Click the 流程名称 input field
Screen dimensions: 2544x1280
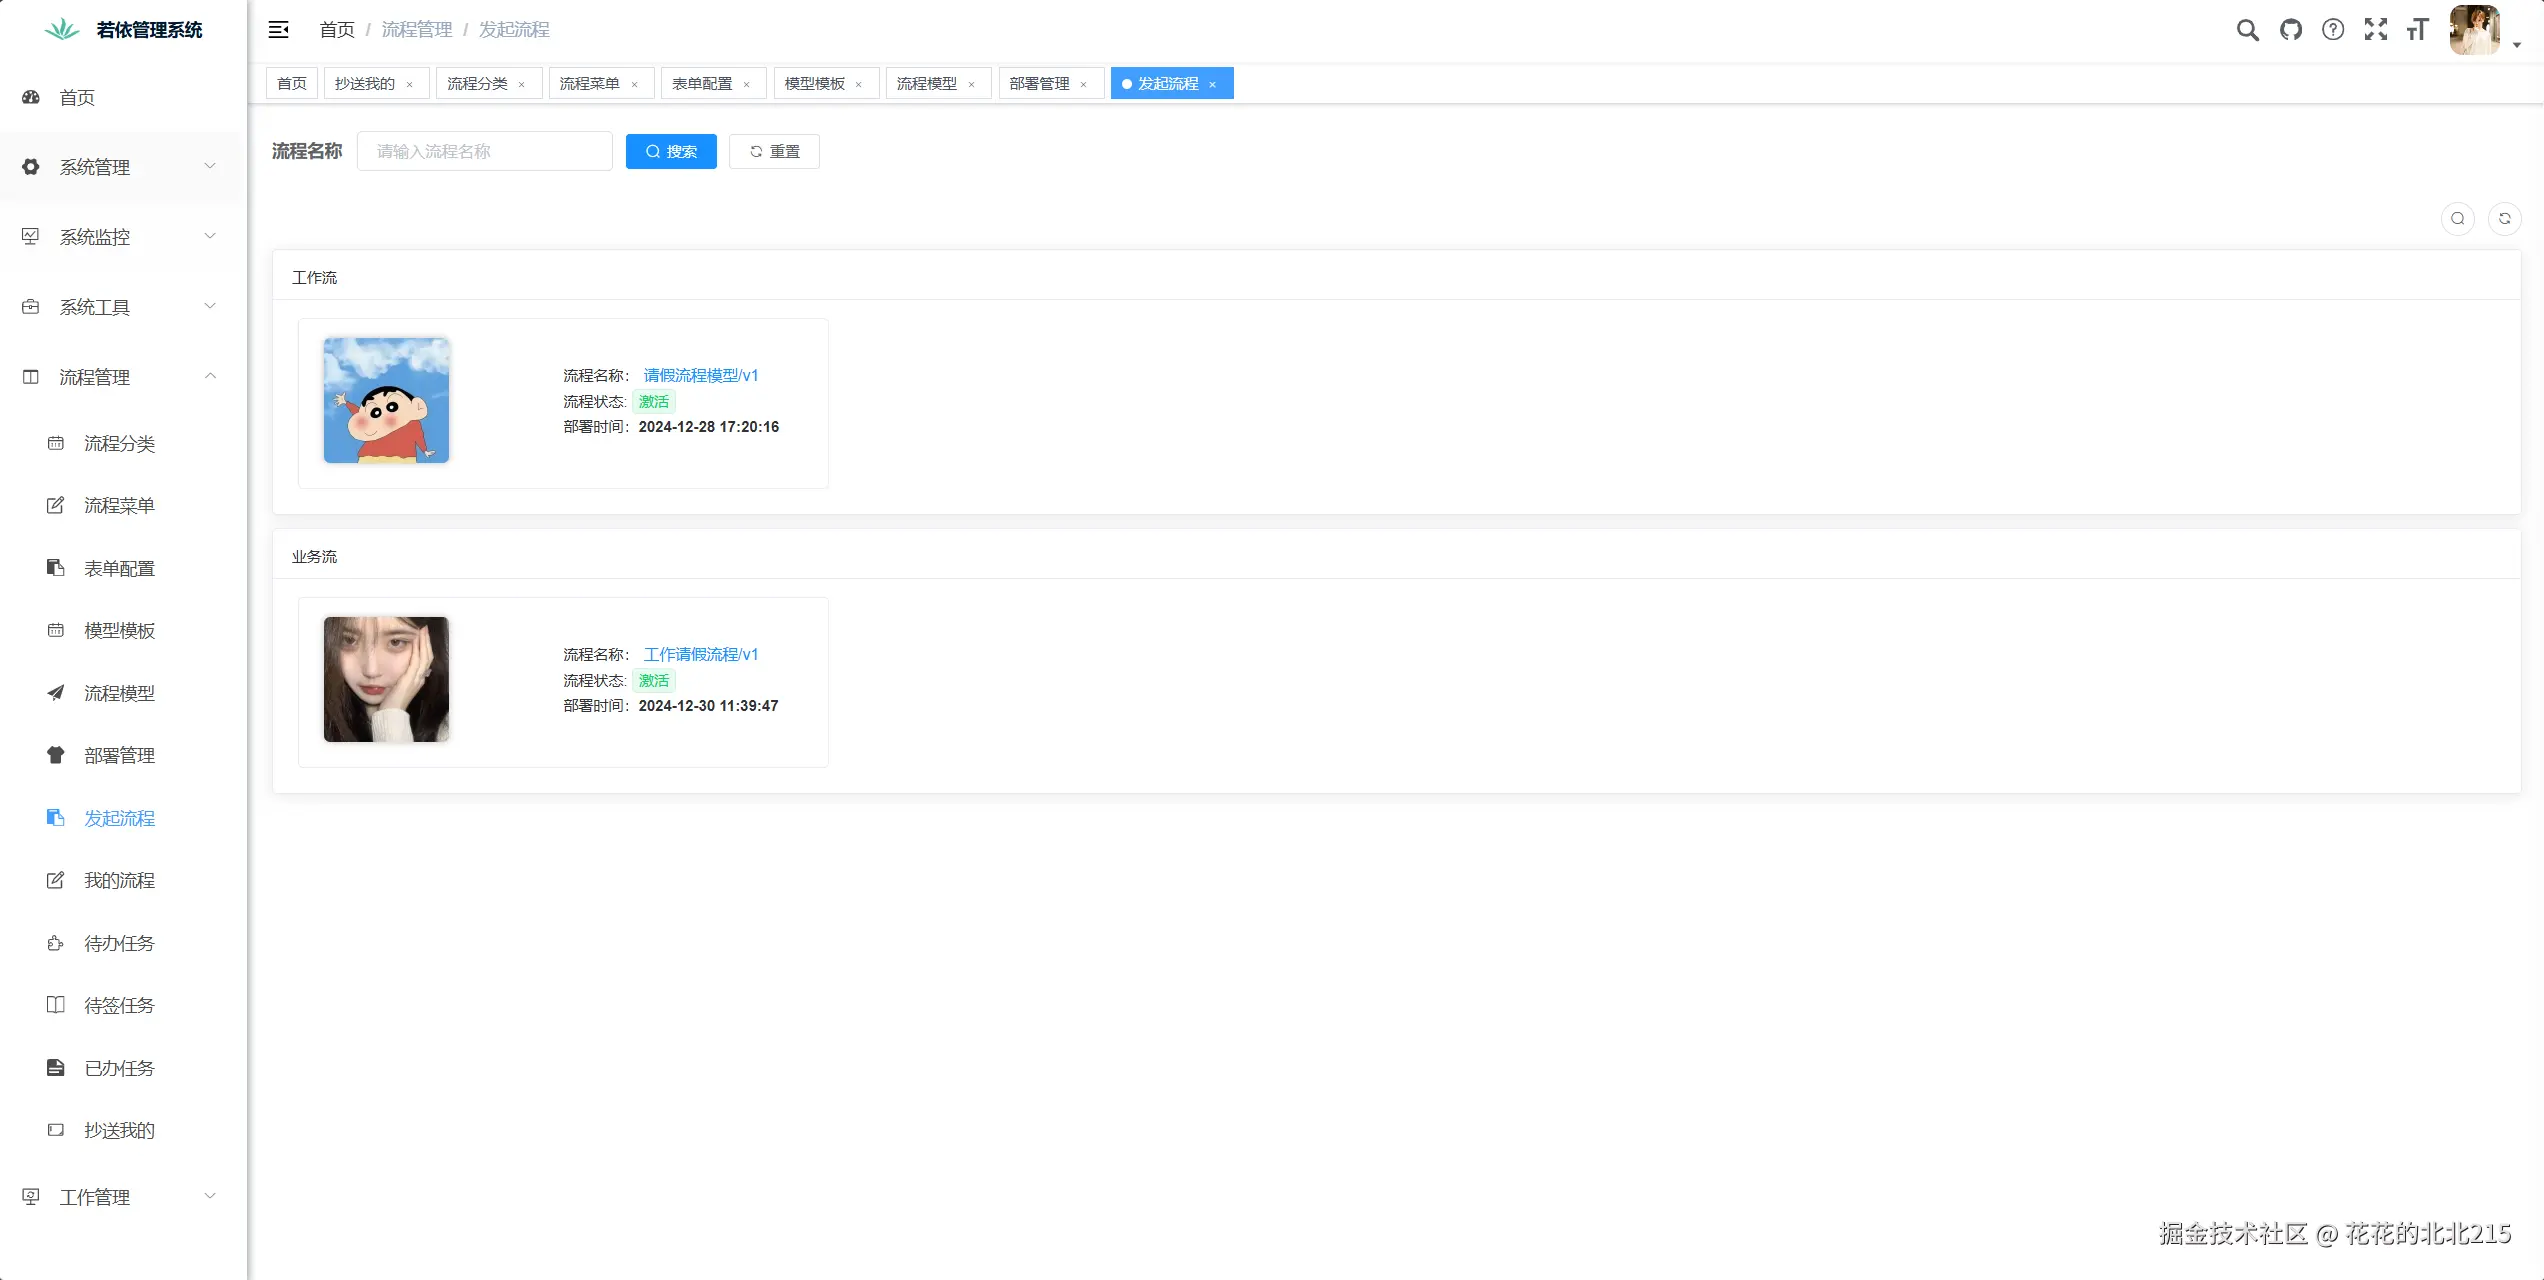(x=484, y=152)
